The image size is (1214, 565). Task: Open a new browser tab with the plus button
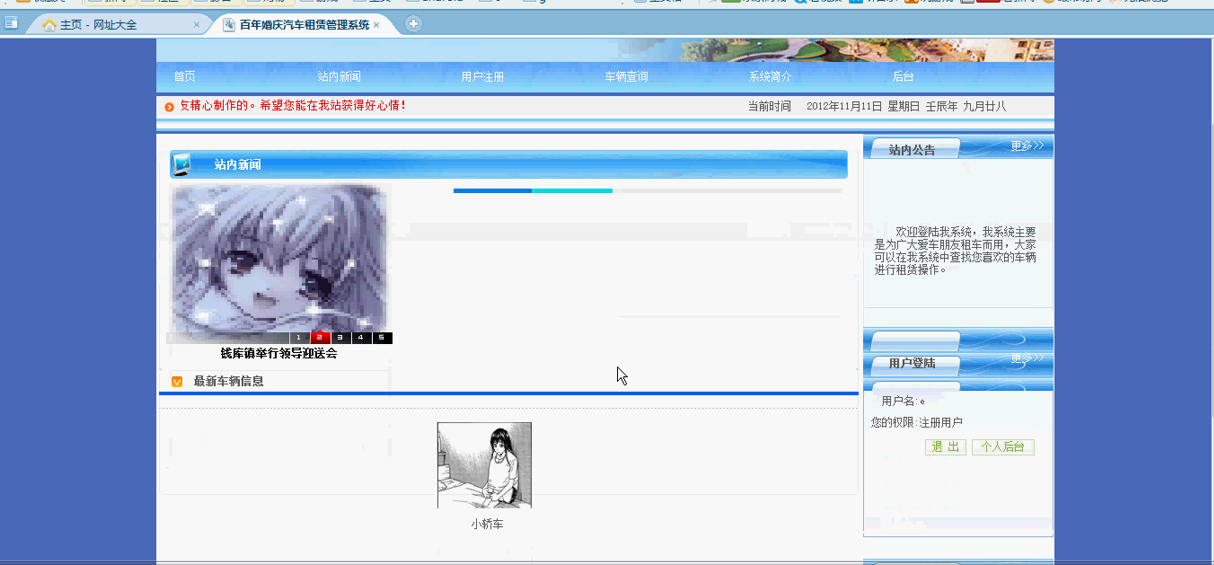click(413, 24)
